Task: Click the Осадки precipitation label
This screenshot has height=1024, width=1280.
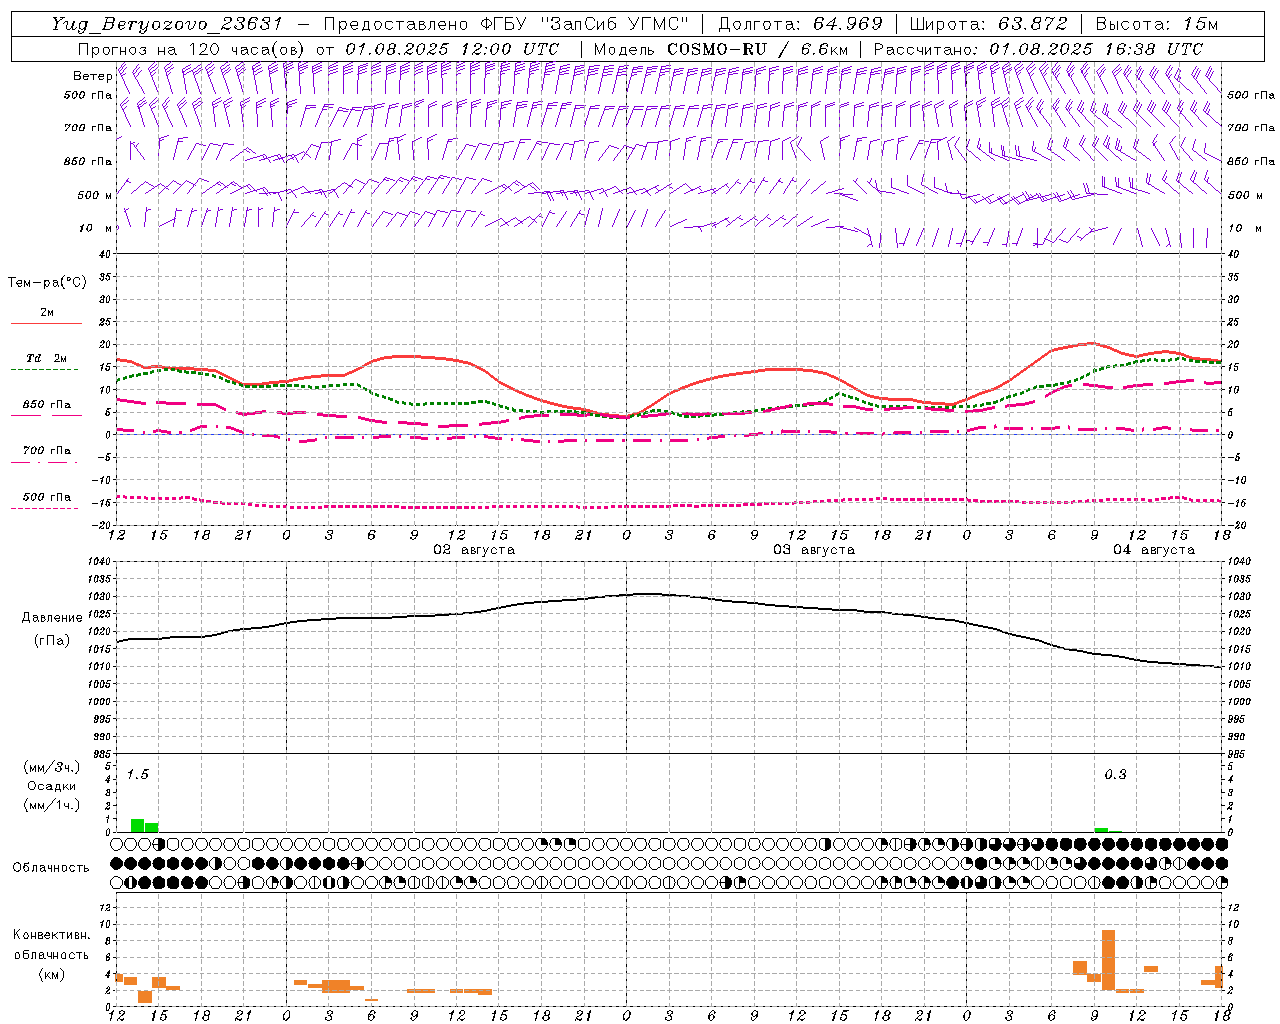Action: [51, 786]
